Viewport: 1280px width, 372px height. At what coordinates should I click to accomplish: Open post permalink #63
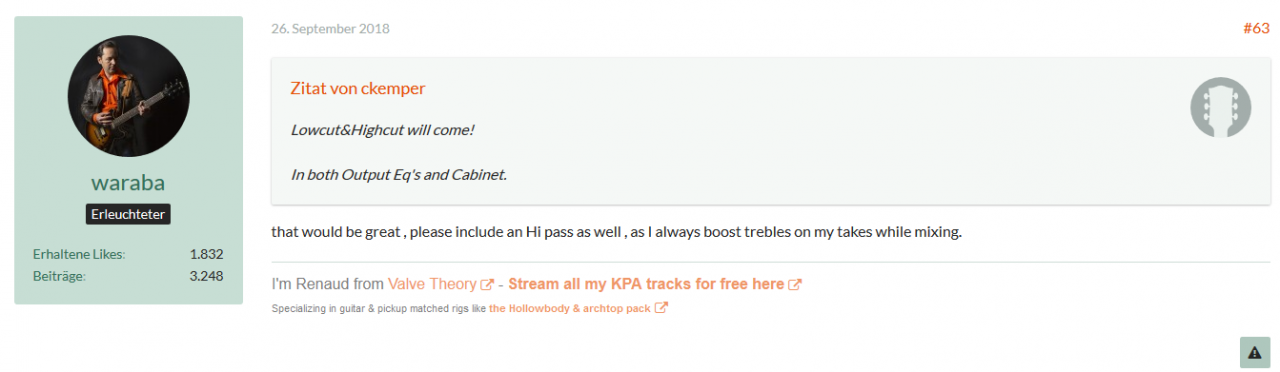1256,28
